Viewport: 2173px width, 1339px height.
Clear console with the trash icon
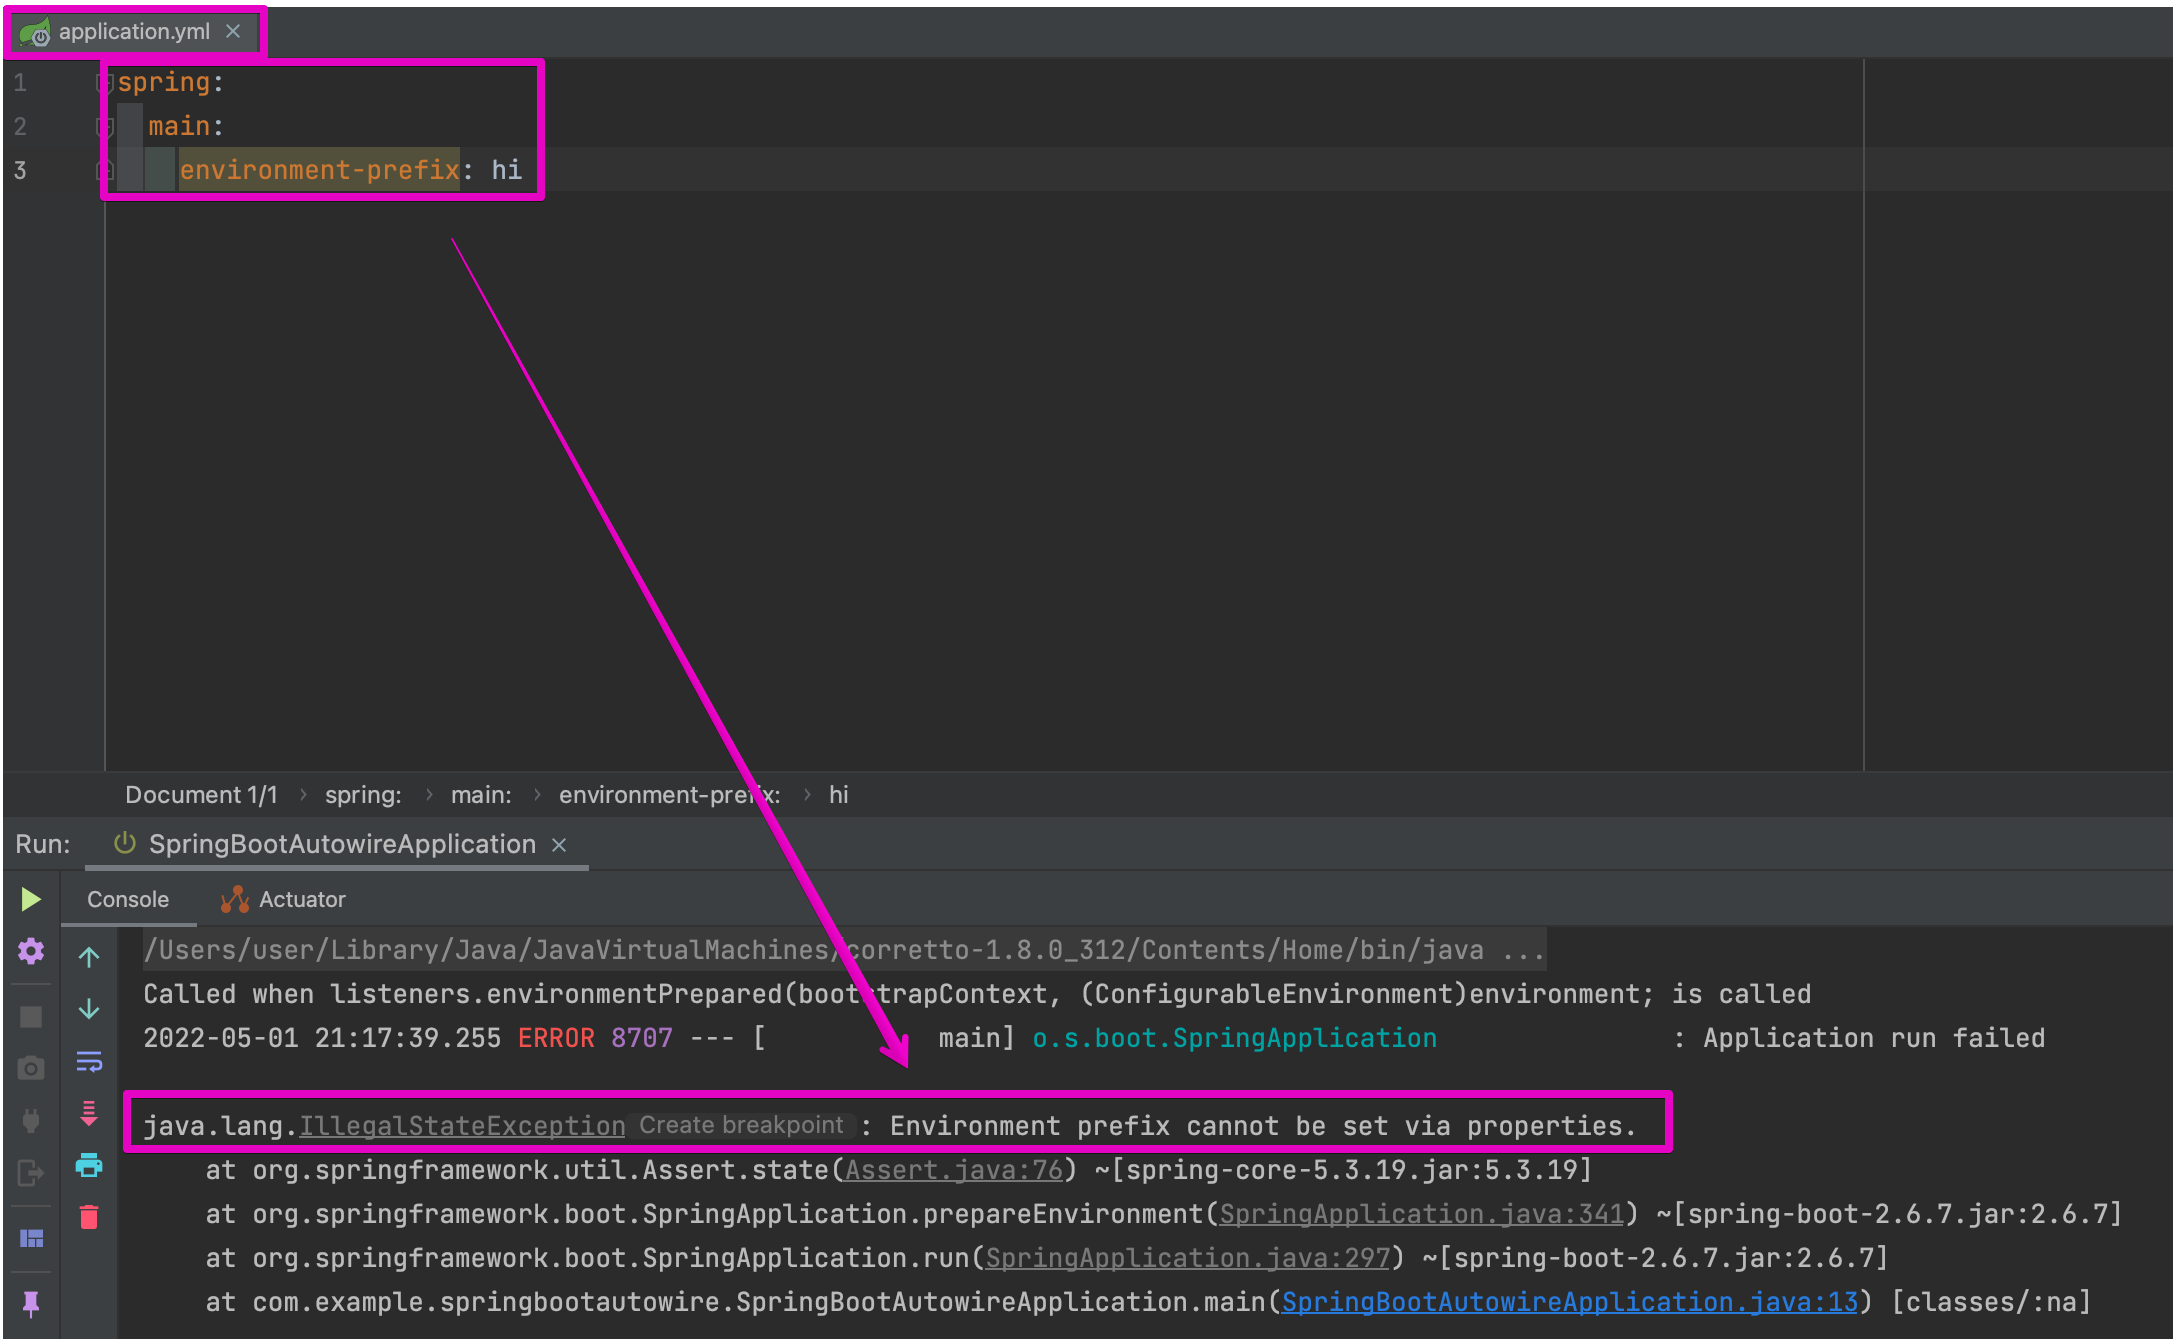[89, 1217]
